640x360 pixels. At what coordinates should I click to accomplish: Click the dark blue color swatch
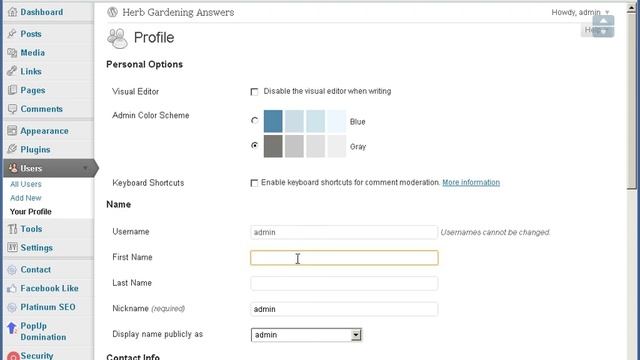(273, 121)
